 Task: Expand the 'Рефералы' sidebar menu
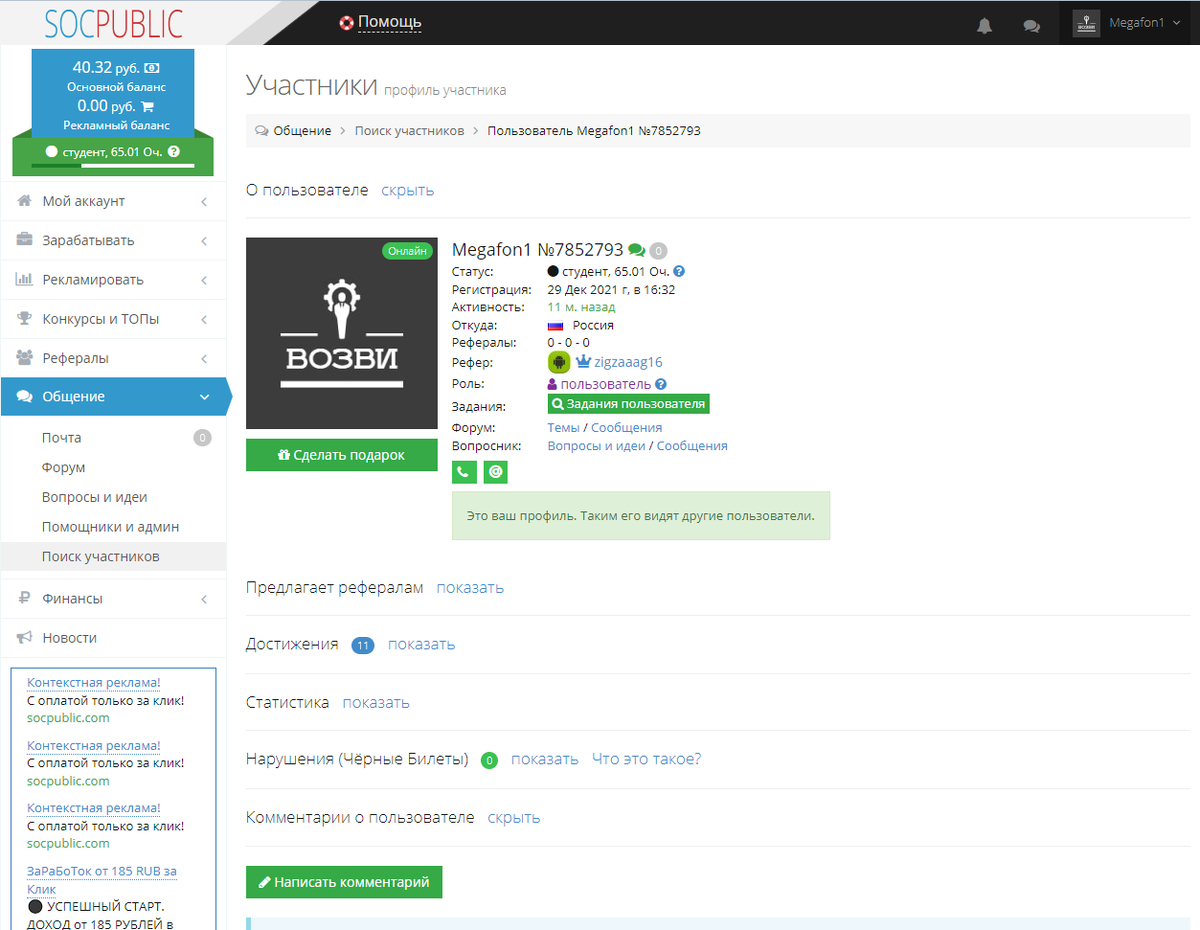click(113, 358)
